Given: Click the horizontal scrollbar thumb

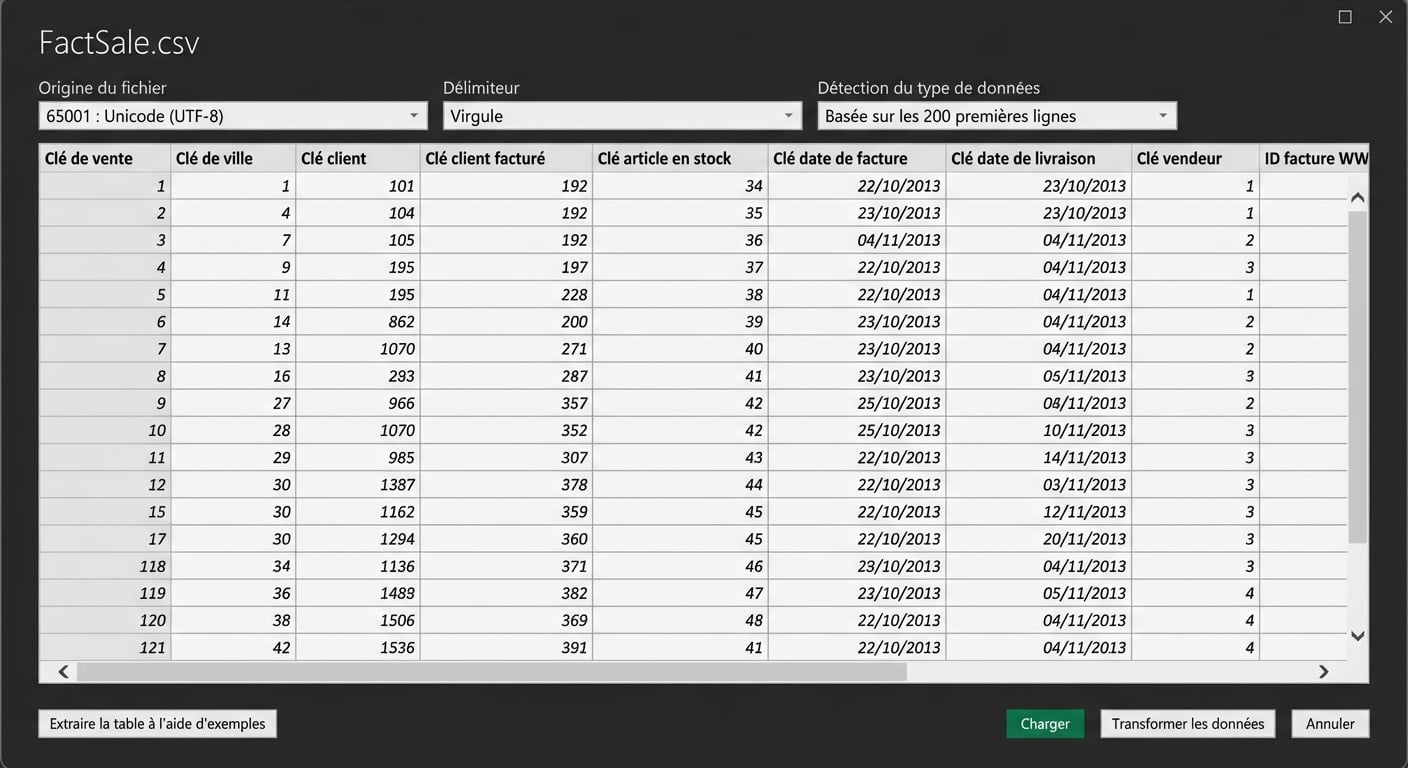Looking at the screenshot, I should pos(490,672).
